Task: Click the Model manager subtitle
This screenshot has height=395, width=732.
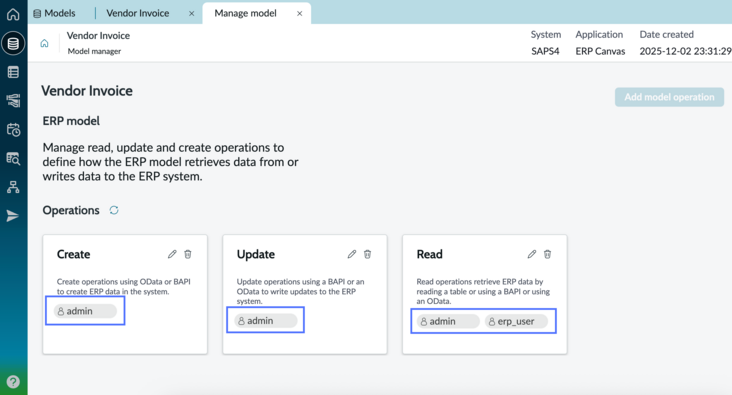Action: click(94, 51)
